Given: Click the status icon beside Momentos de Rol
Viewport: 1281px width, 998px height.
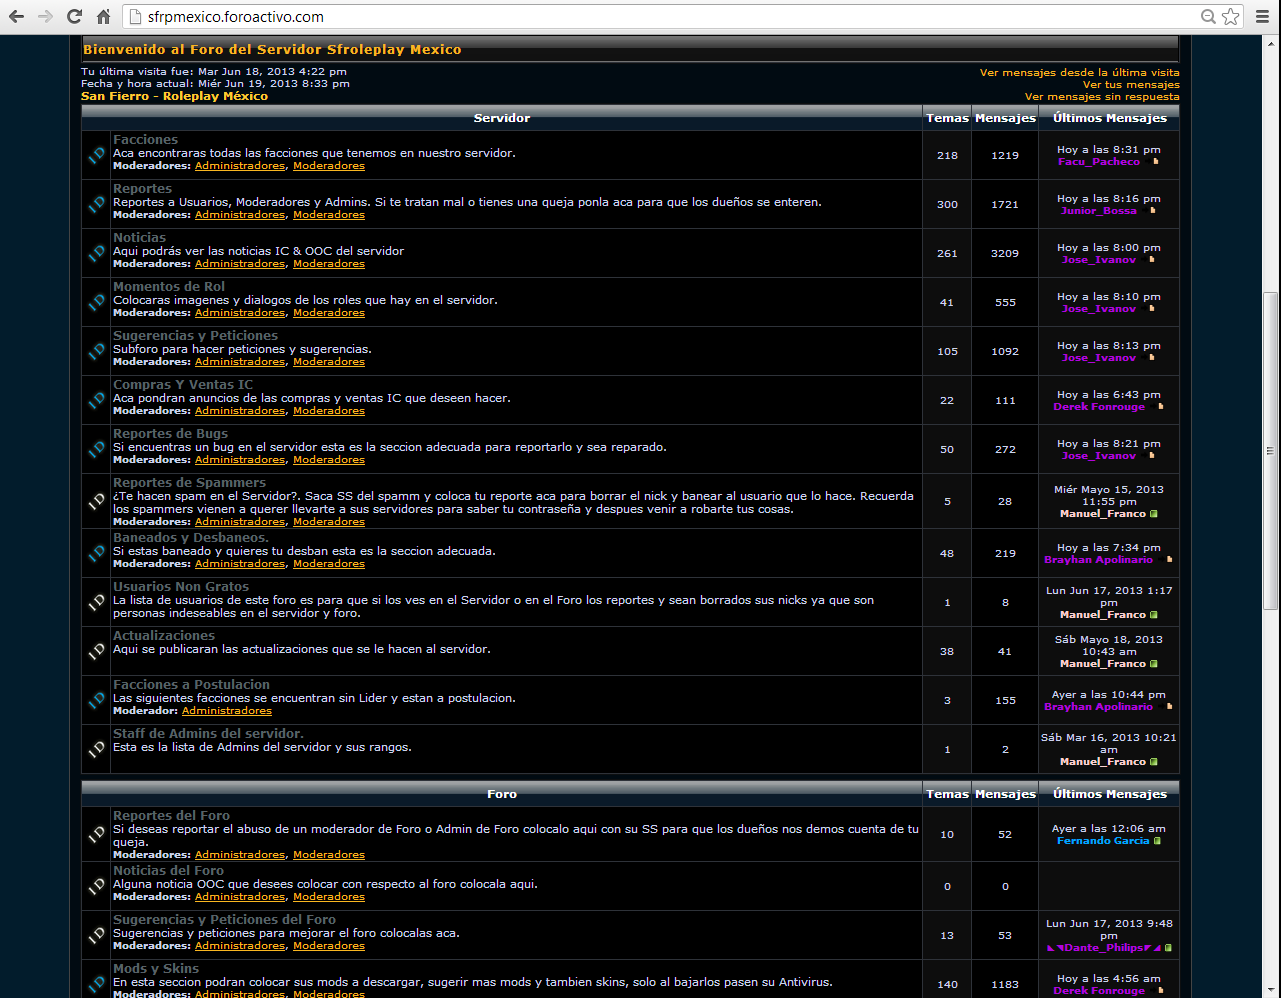Looking at the screenshot, I should tap(96, 302).
